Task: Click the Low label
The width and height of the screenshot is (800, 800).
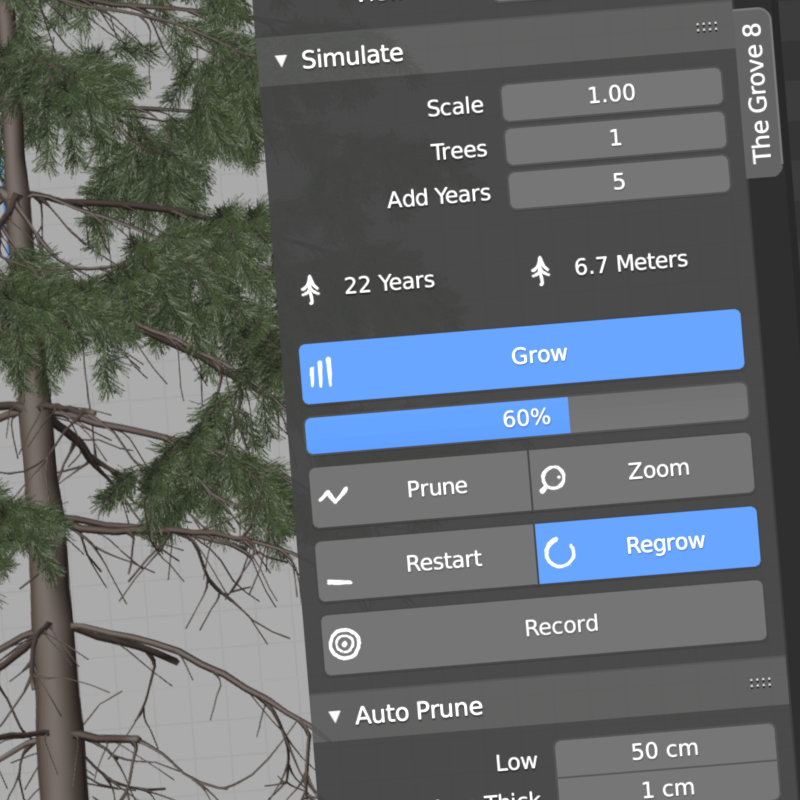Action: click(516, 762)
